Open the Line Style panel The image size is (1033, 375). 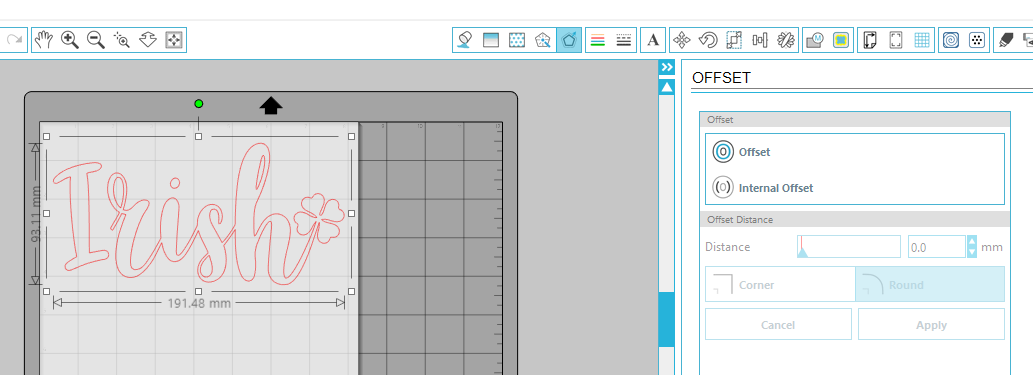(x=624, y=40)
